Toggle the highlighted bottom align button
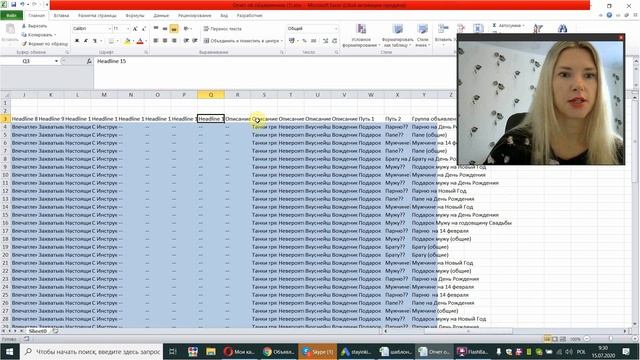640x360 pixels. 174,29
